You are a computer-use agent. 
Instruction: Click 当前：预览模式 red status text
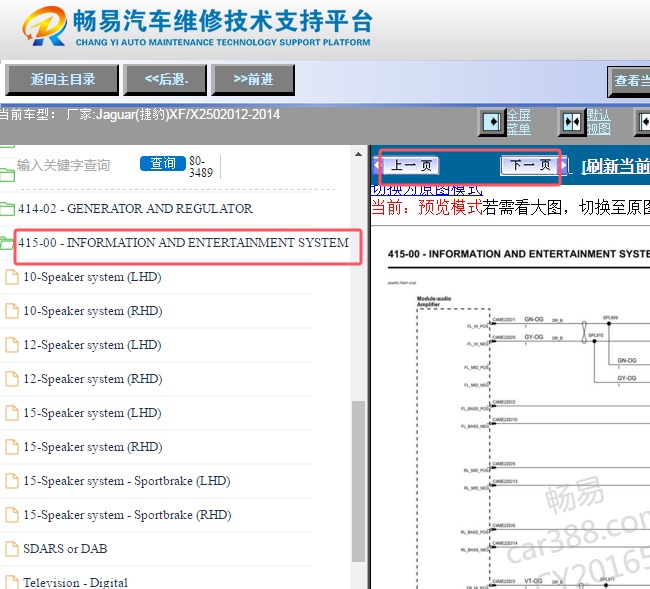click(x=427, y=207)
